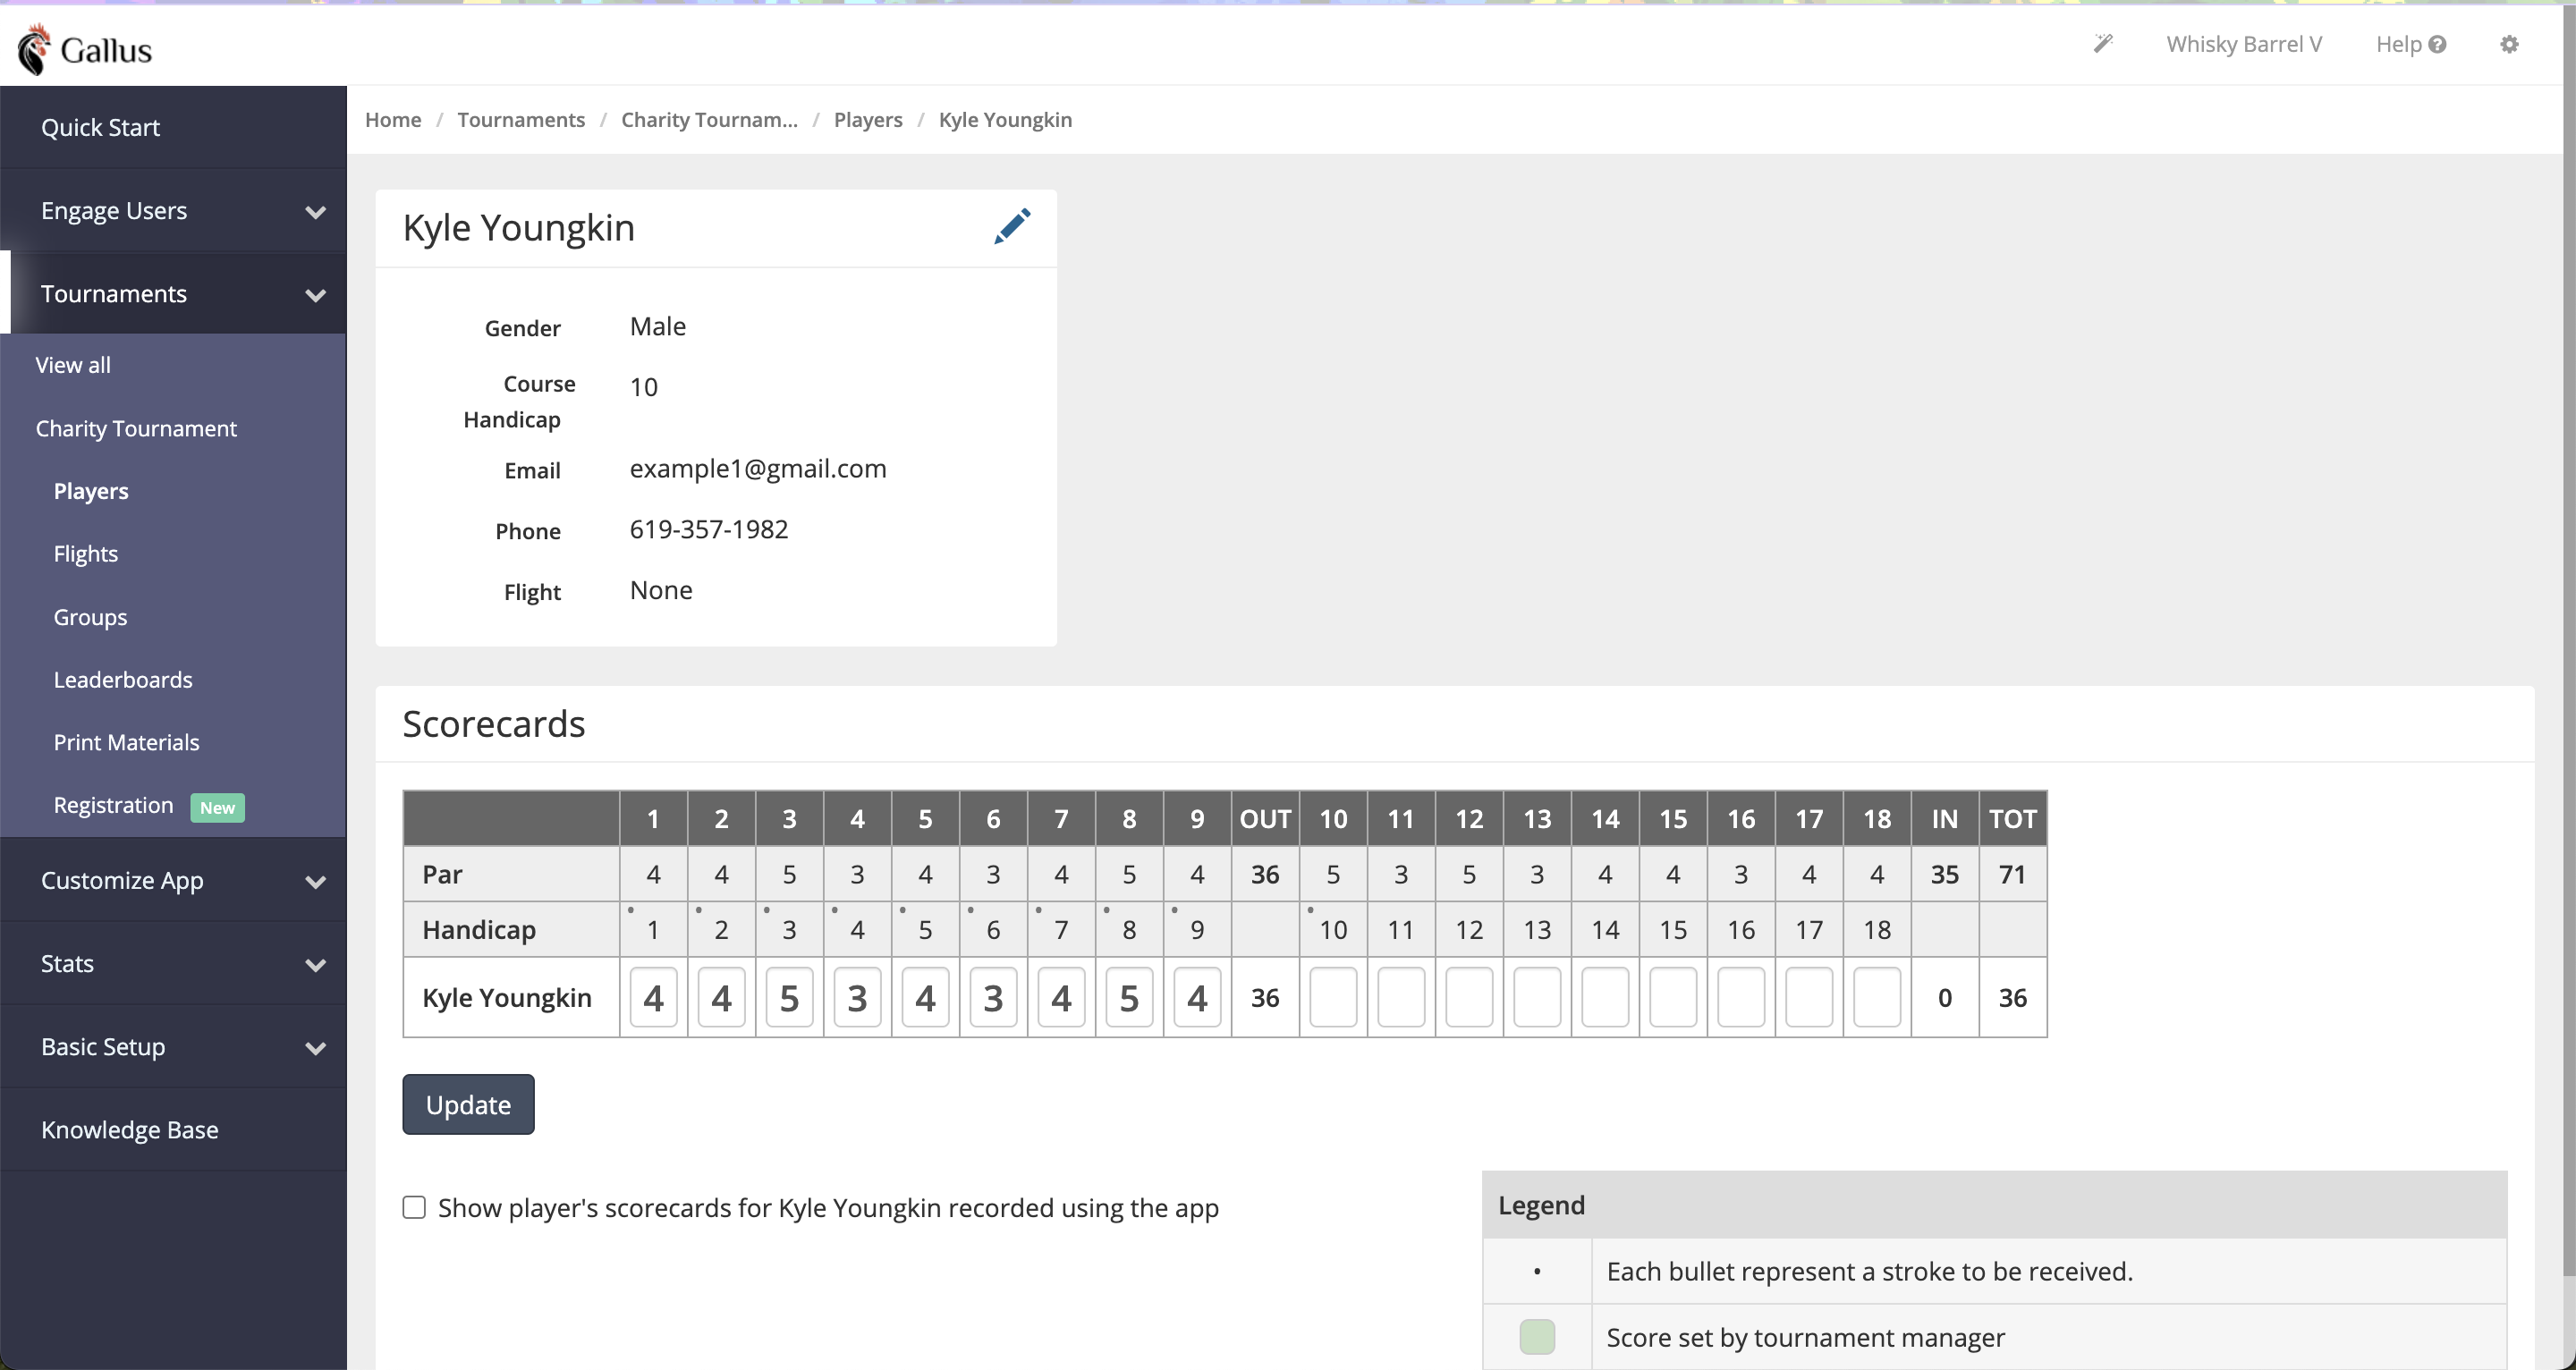Collapse the Tournaments menu chevron

tap(316, 294)
